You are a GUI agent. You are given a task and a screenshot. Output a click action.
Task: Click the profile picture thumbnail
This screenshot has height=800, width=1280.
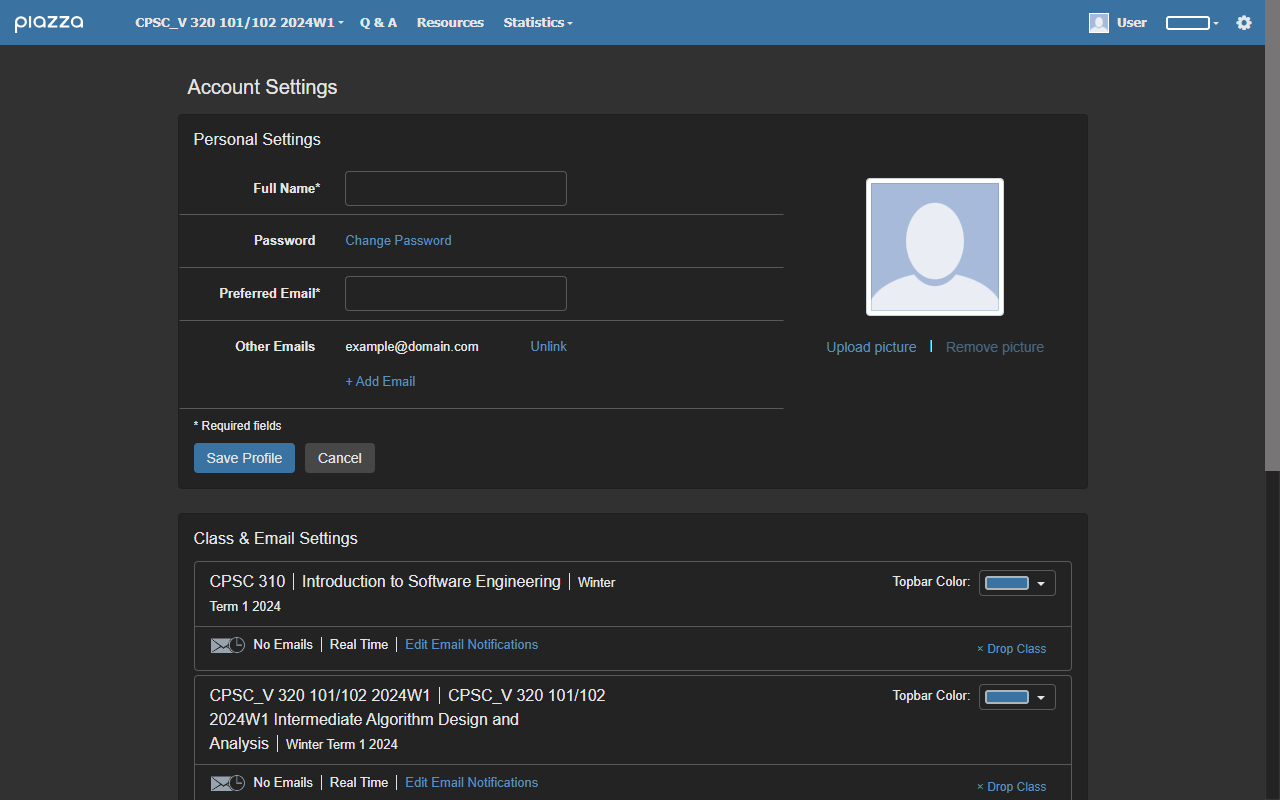(935, 247)
